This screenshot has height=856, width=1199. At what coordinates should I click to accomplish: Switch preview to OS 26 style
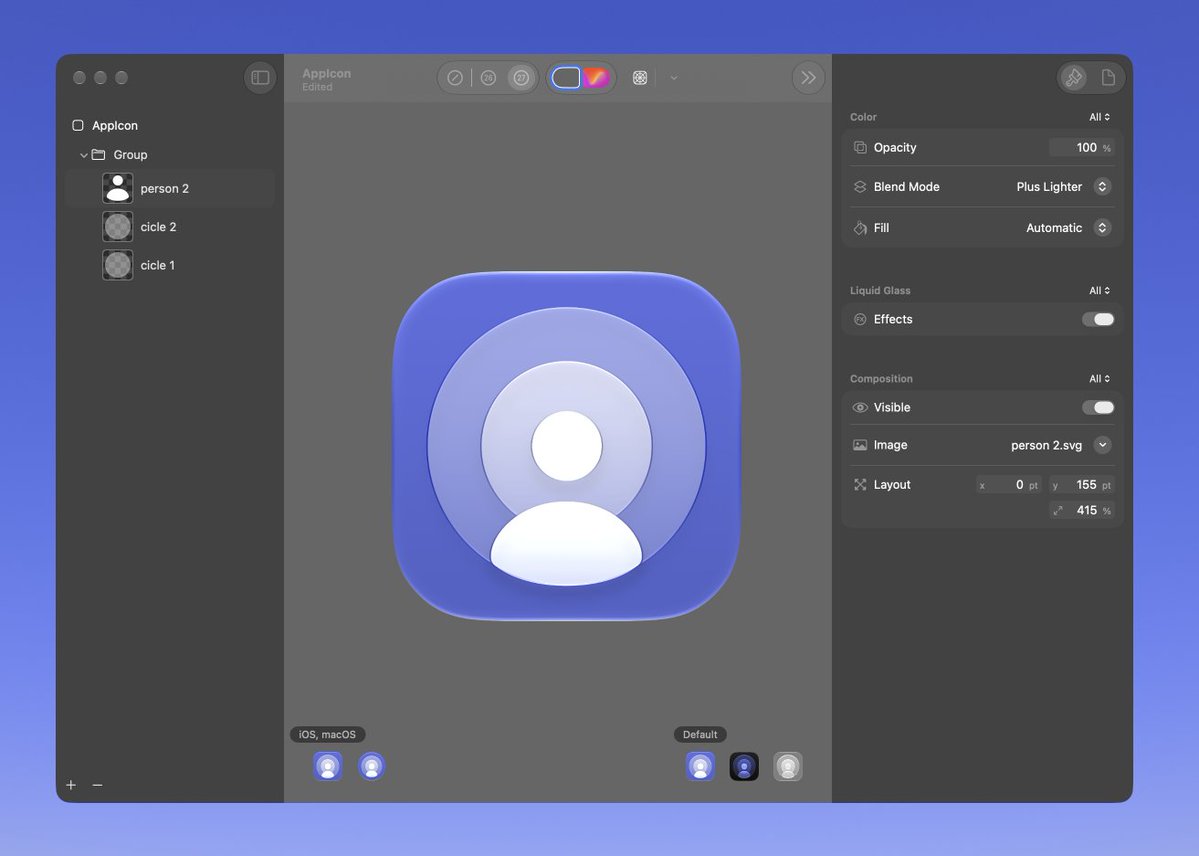[x=489, y=78]
